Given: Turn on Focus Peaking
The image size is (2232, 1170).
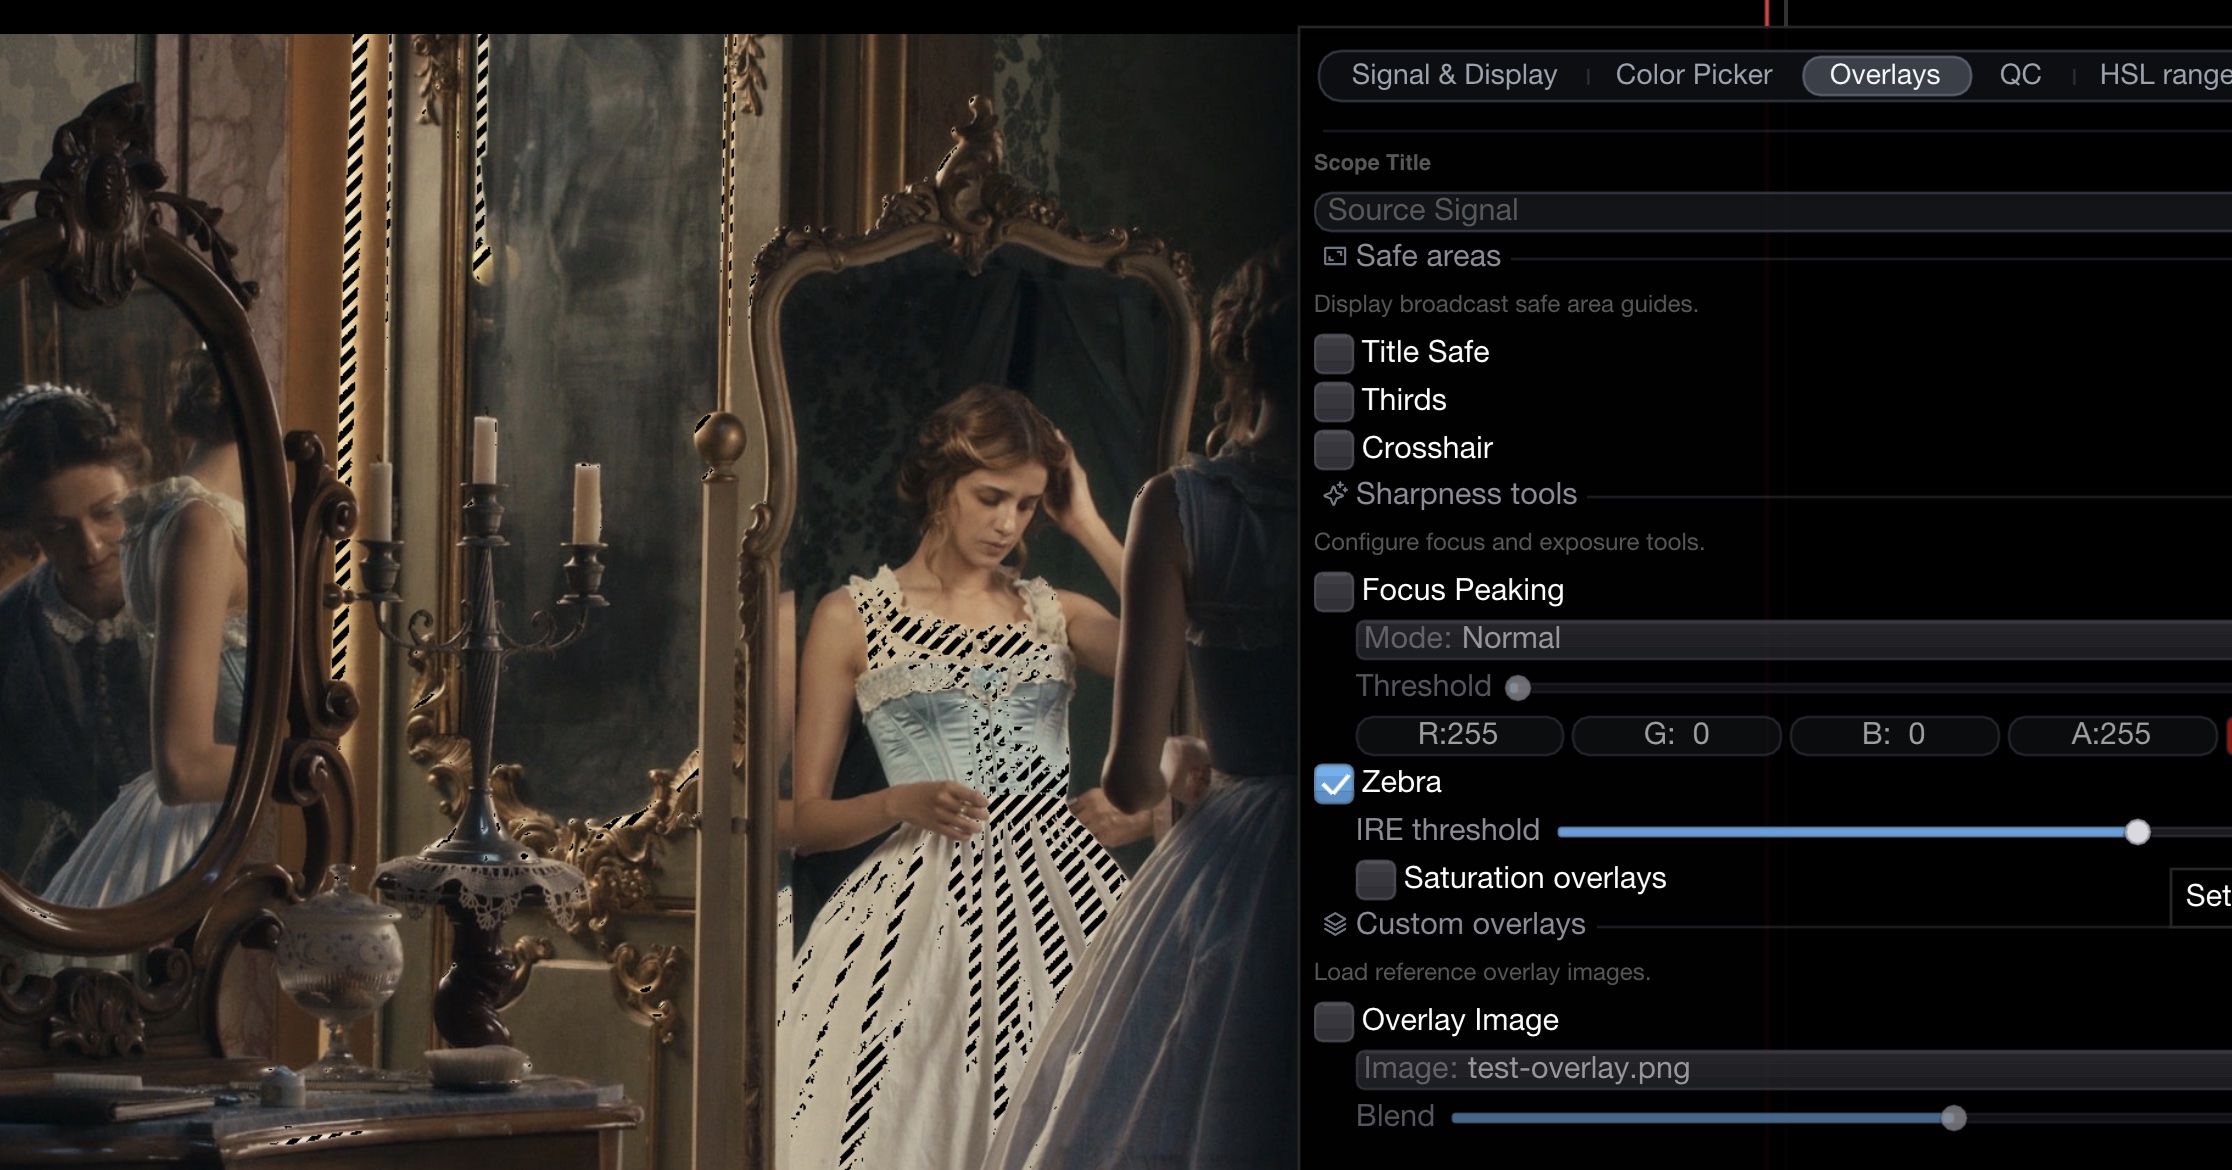Looking at the screenshot, I should tap(1333, 591).
